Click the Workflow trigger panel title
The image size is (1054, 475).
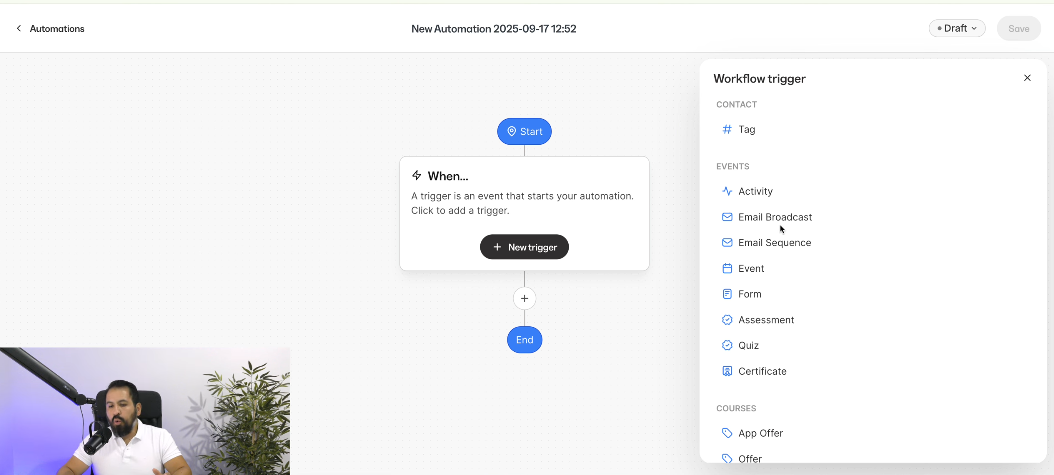pyautogui.click(x=760, y=79)
